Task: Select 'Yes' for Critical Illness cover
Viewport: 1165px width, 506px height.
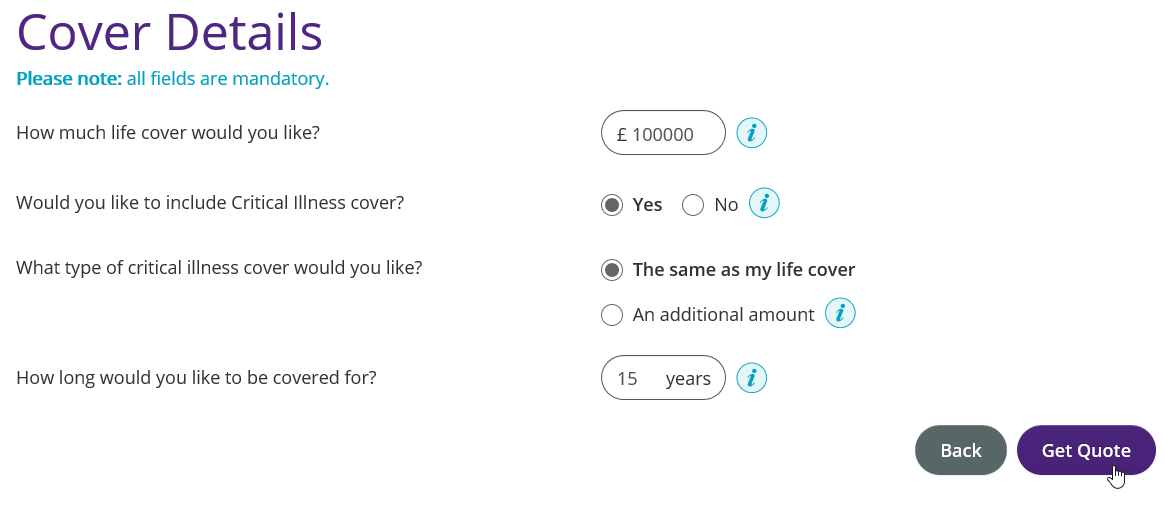Action: (x=612, y=205)
